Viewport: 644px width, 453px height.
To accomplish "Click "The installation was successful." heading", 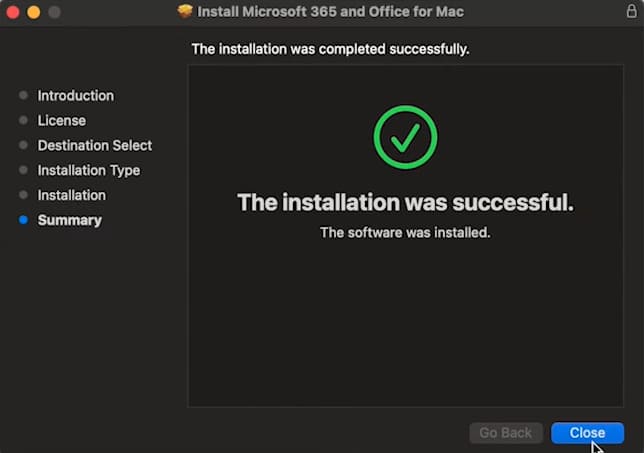I will click(x=405, y=203).
